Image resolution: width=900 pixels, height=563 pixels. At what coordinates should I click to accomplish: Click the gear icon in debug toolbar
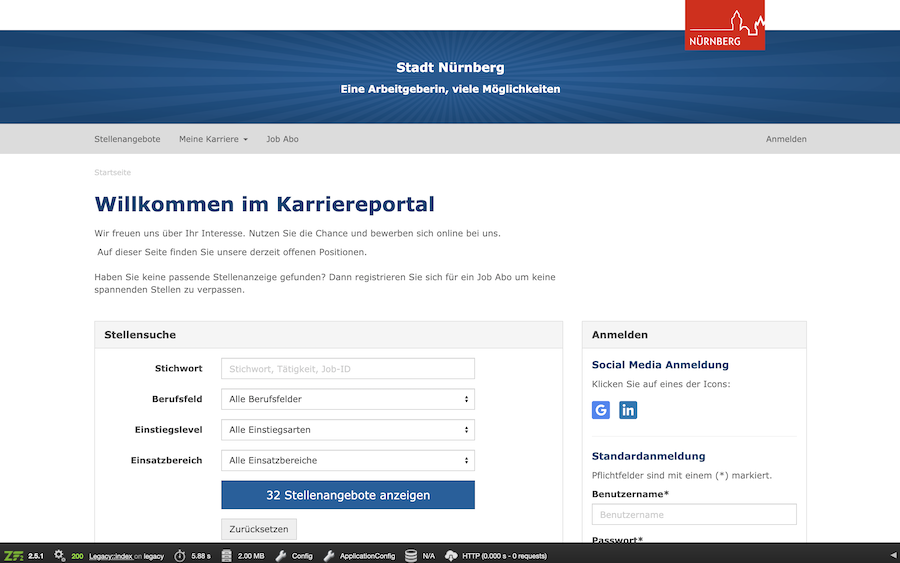click(59, 555)
